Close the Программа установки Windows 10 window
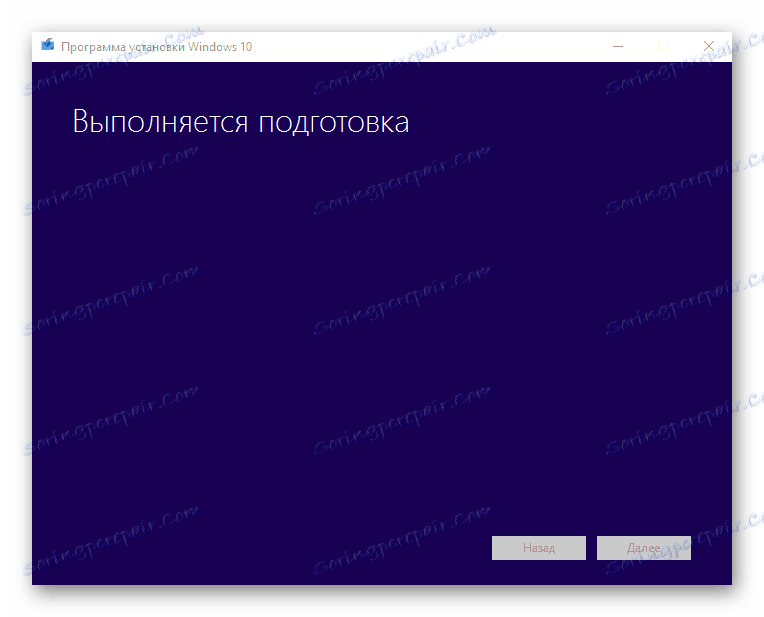This screenshot has width=764, height=617. tap(708, 46)
